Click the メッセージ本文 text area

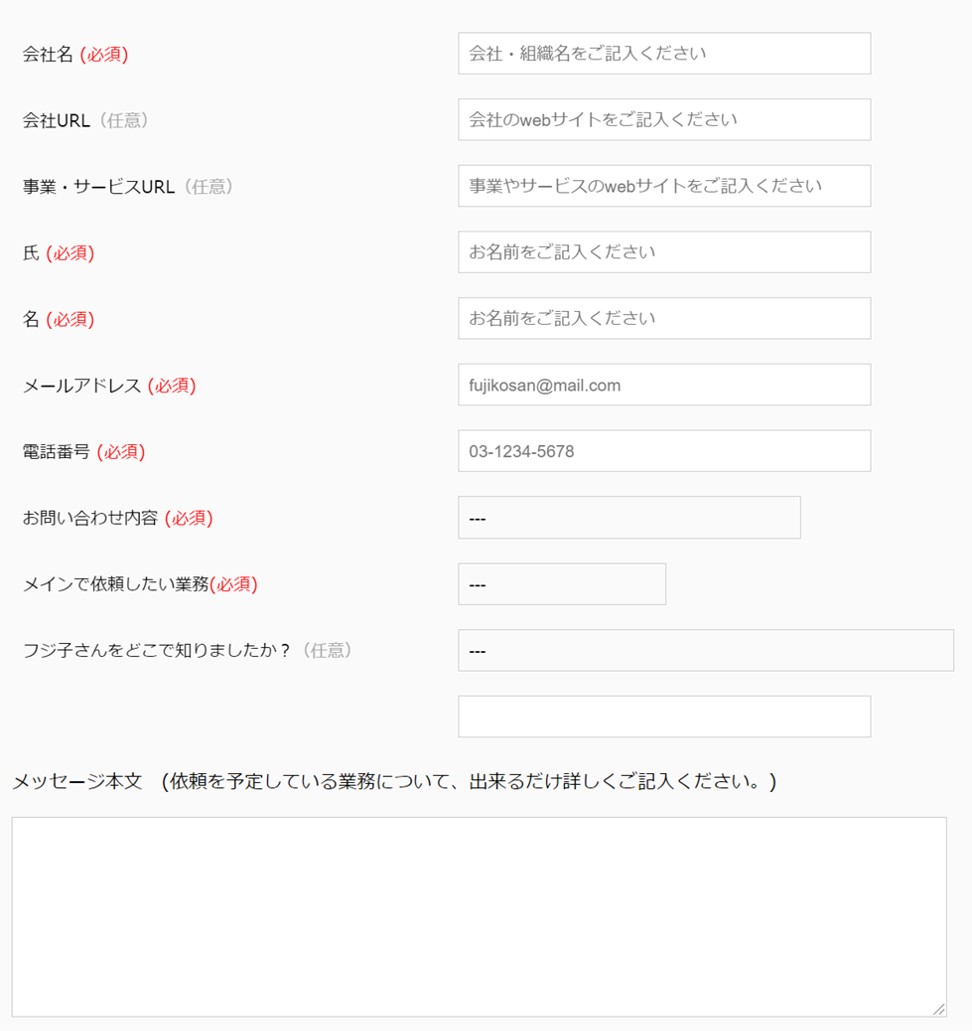click(x=479, y=917)
